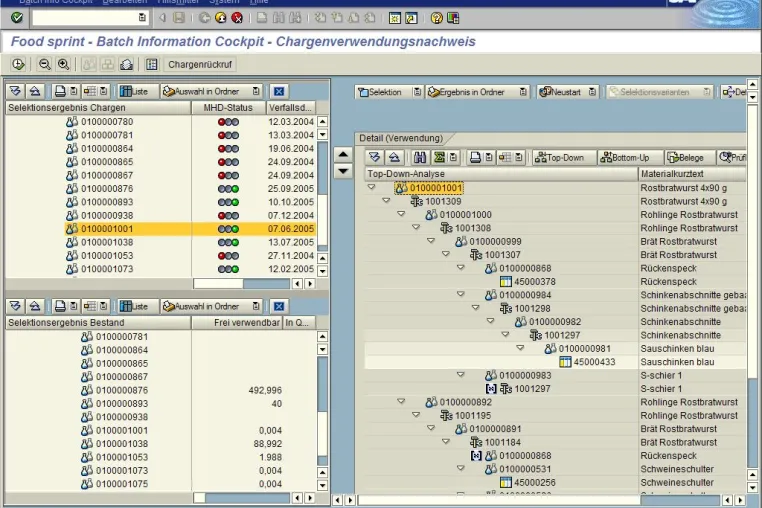Select the Detail (Verwendung) tab
762x508 pixels.
click(401, 138)
